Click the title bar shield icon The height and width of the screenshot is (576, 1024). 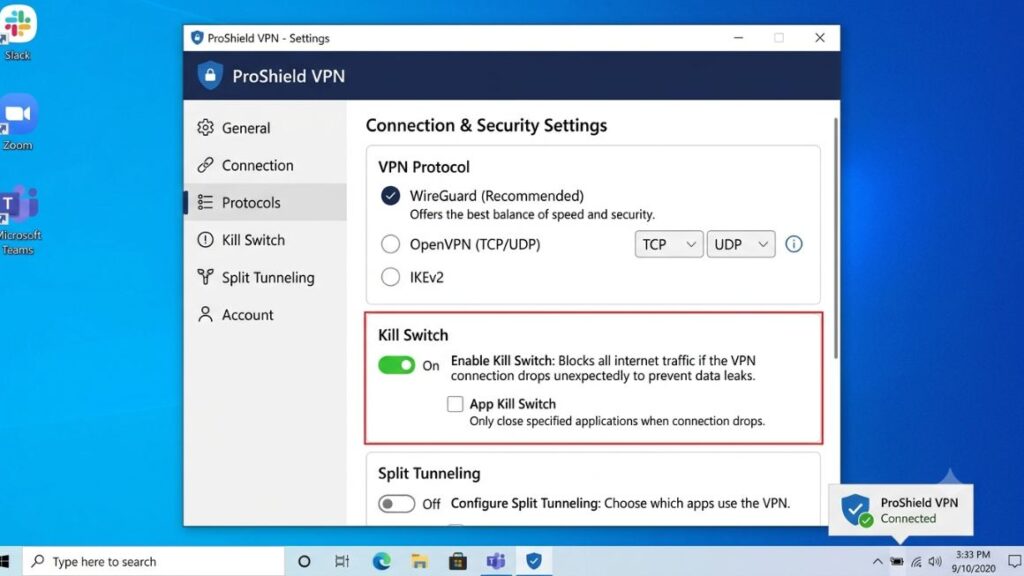[x=197, y=38]
